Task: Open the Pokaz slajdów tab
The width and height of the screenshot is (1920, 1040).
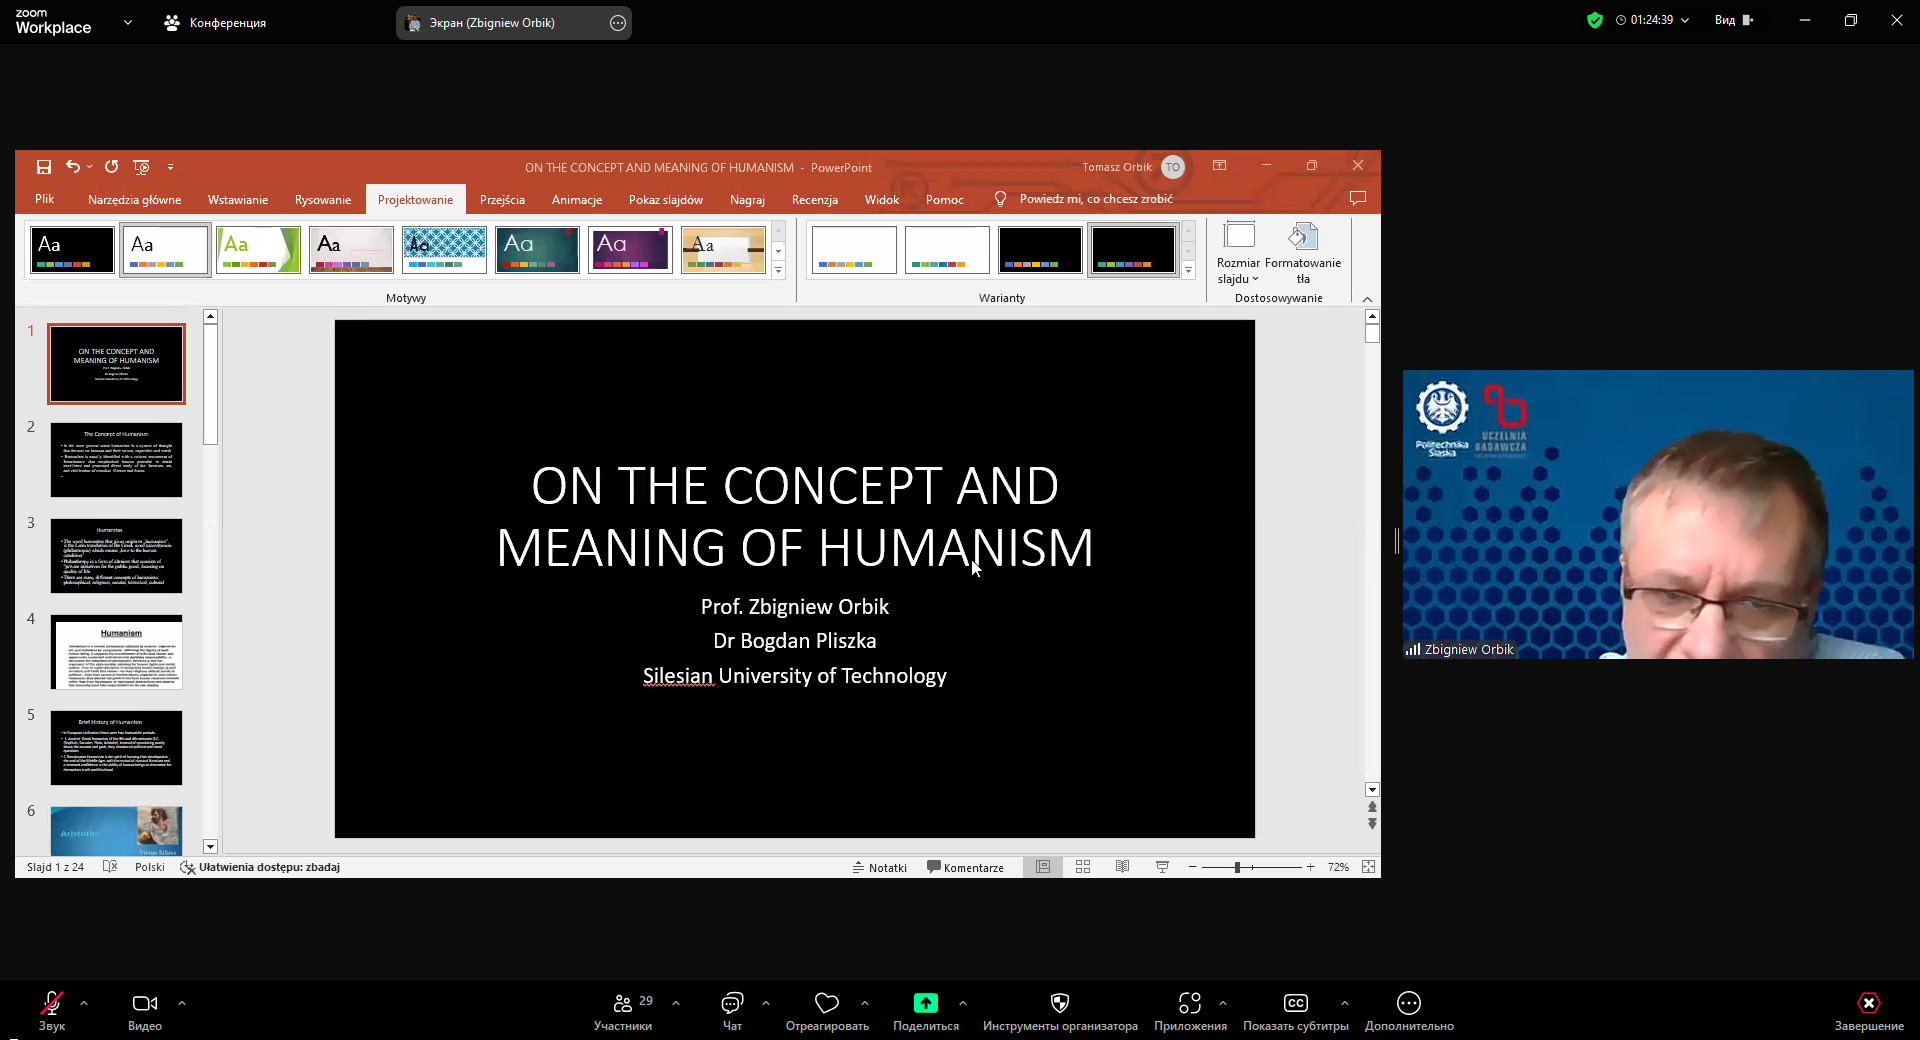Action: [x=666, y=199]
